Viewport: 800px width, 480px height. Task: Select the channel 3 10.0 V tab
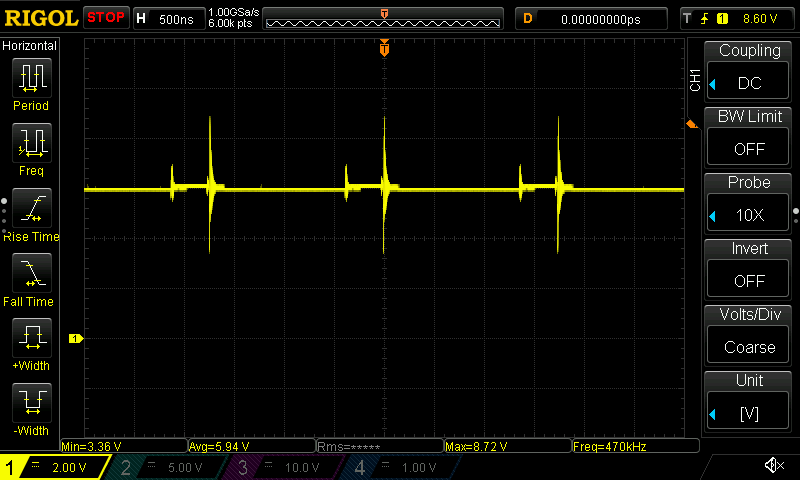click(288, 467)
